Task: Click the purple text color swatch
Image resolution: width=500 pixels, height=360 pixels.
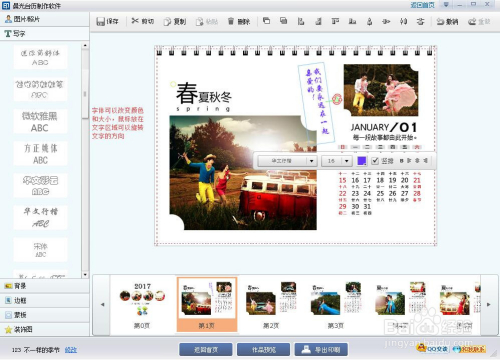Action: click(x=362, y=161)
